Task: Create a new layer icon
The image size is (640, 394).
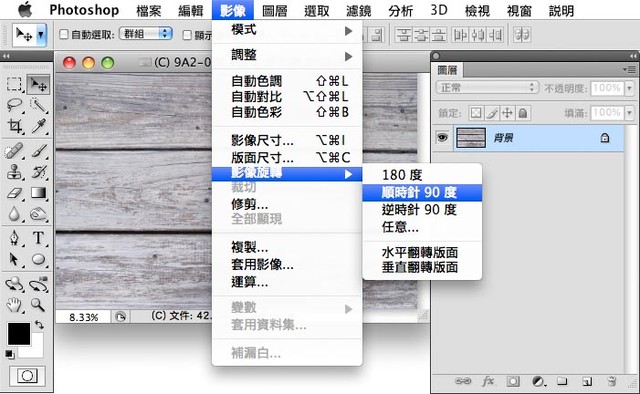Action: [587, 381]
